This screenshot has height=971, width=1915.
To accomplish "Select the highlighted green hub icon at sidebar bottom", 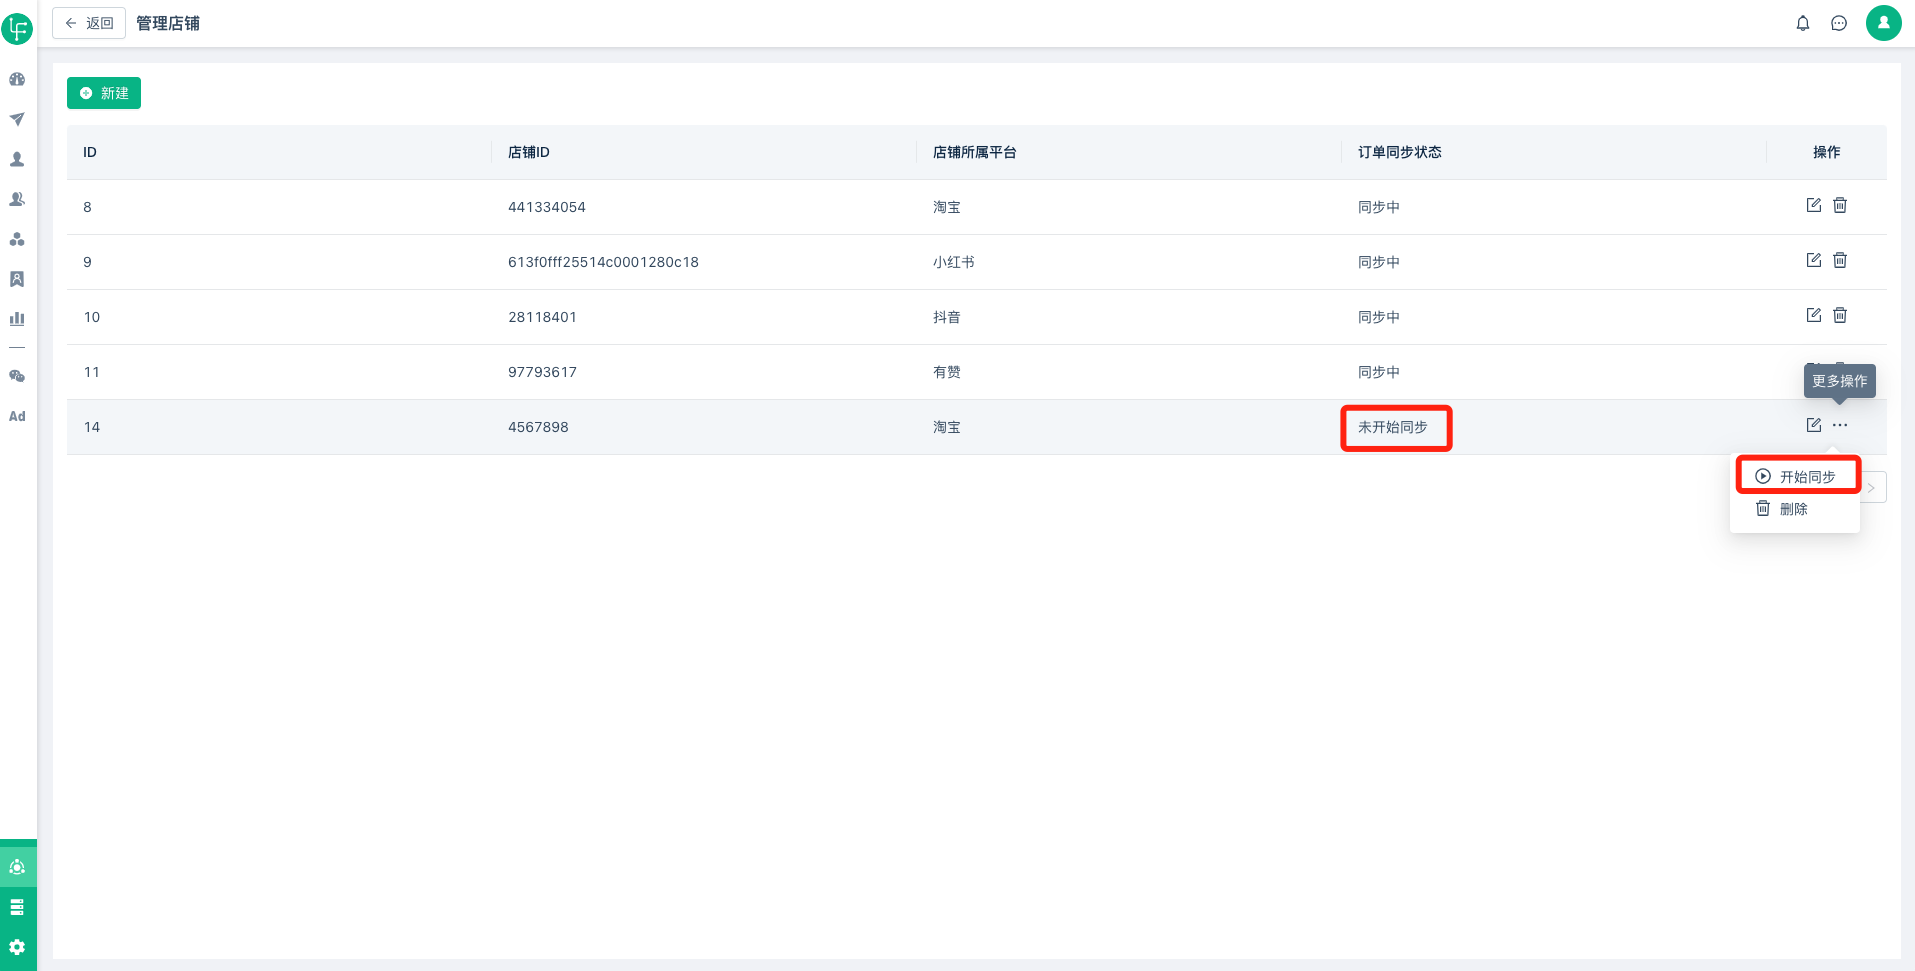I will pyautogui.click(x=17, y=867).
